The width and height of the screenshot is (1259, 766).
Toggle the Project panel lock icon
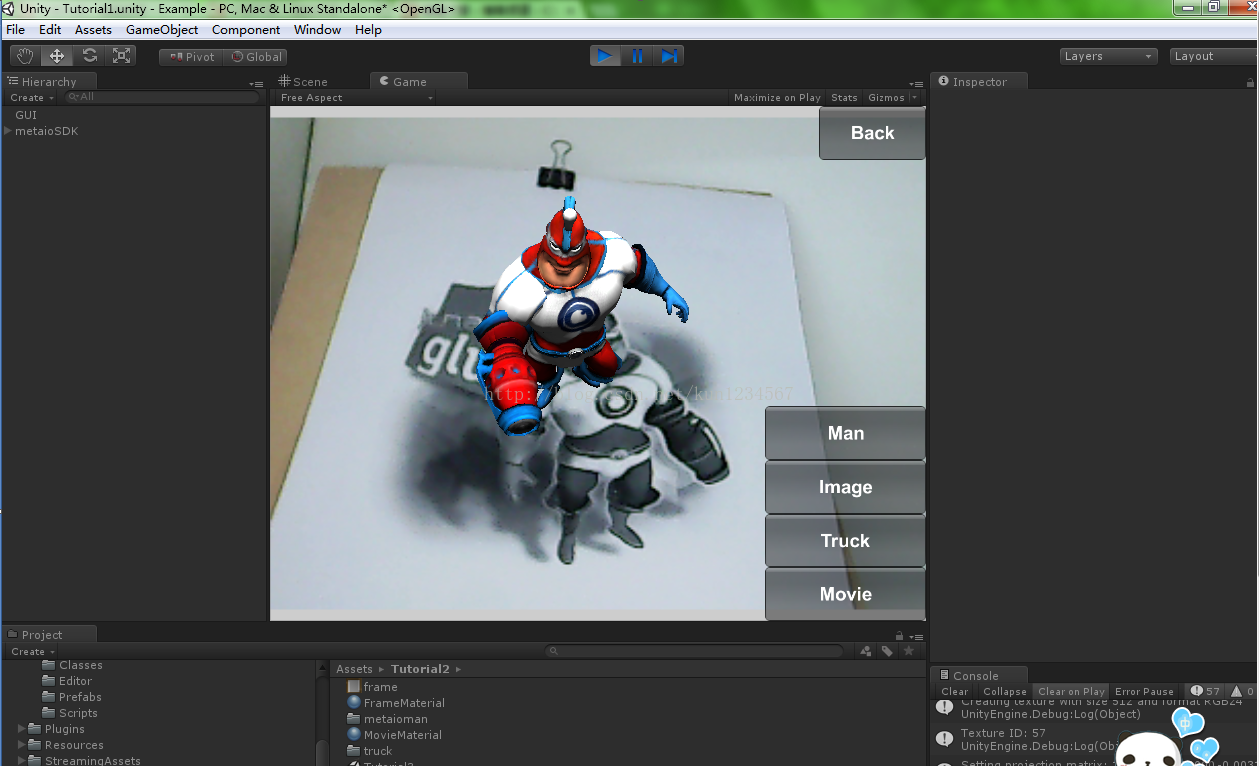coord(899,635)
